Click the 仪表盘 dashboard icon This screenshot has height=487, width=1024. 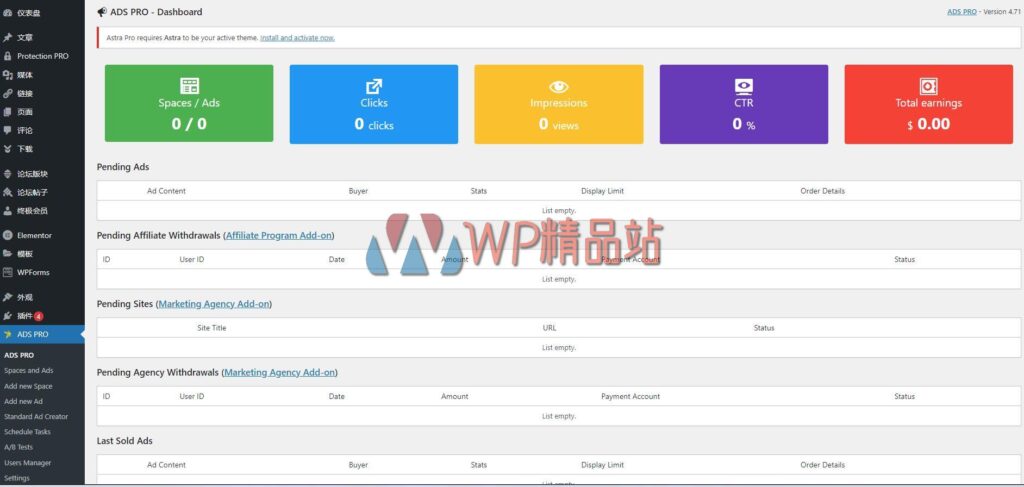tap(8, 12)
